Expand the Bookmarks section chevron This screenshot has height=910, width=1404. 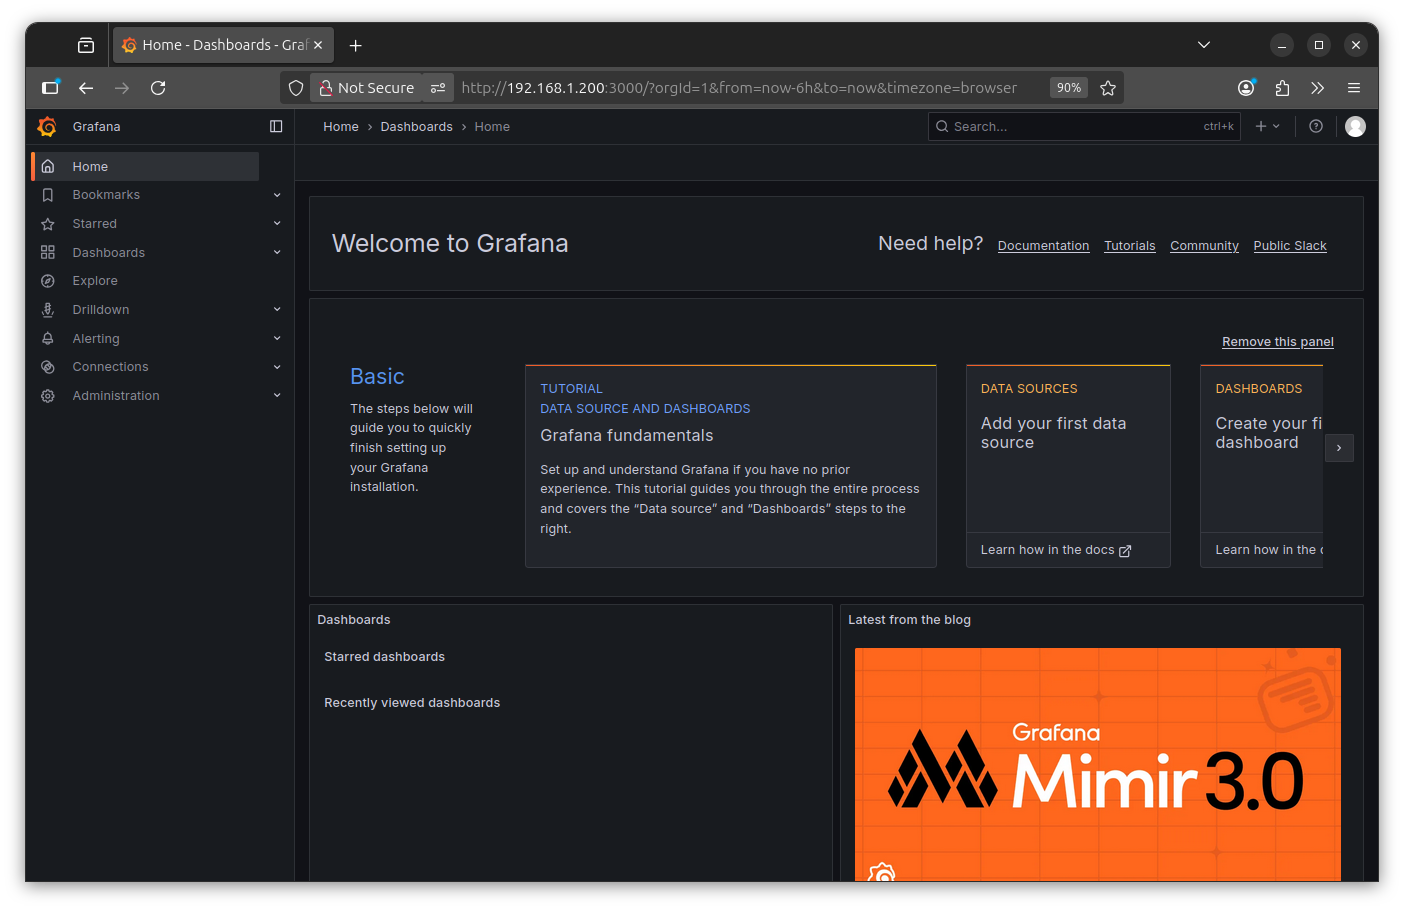277,195
